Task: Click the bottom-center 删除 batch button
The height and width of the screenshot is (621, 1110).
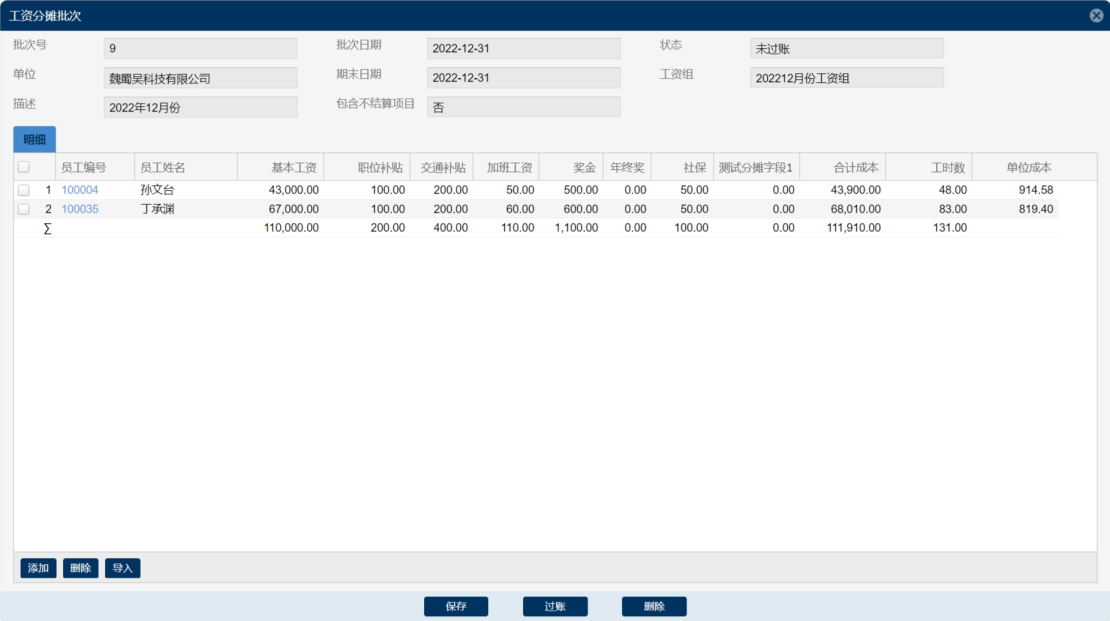Action: click(654, 606)
